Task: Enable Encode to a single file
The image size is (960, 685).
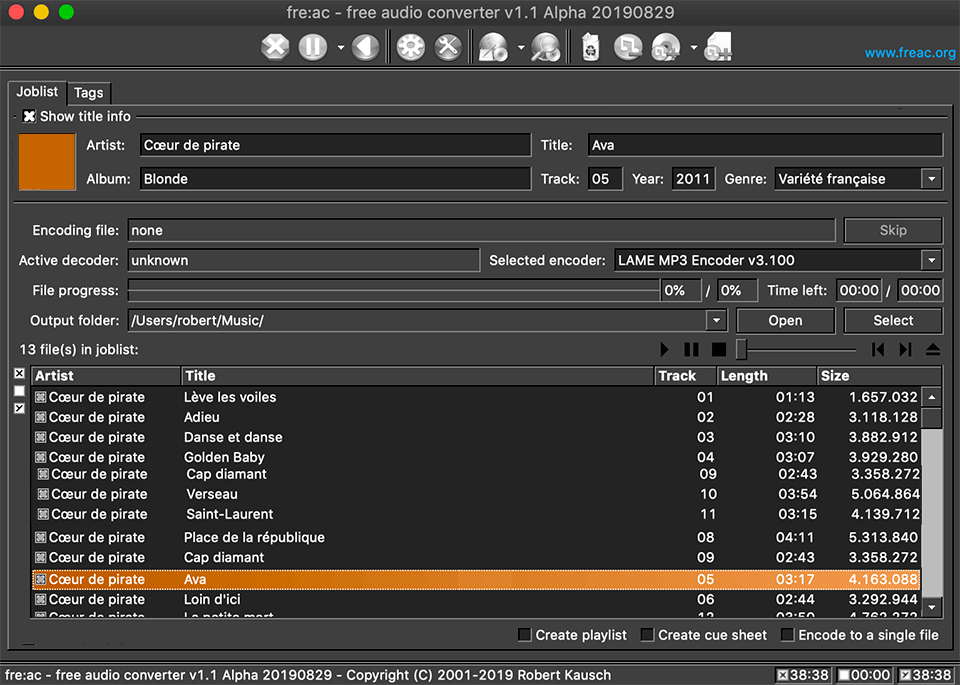Action: (787, 634)
